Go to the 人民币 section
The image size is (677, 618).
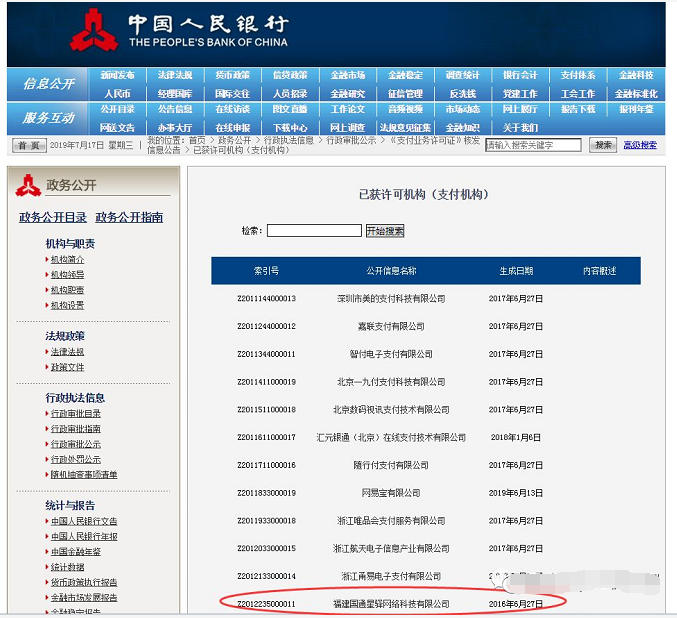(x=117, y=94)
